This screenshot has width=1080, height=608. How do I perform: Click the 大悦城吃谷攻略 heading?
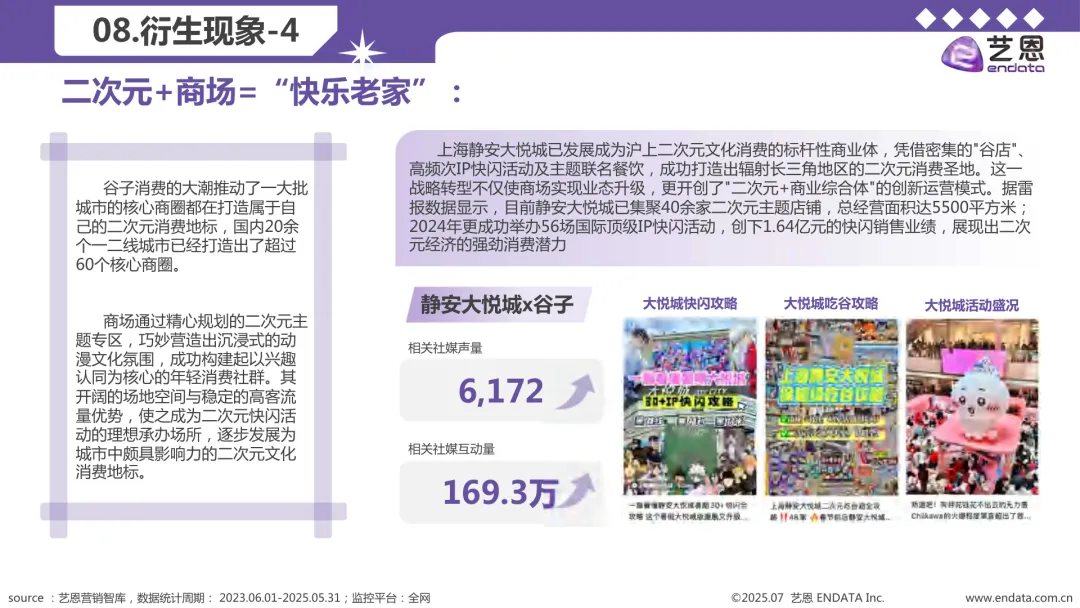(x=831, y=304)
